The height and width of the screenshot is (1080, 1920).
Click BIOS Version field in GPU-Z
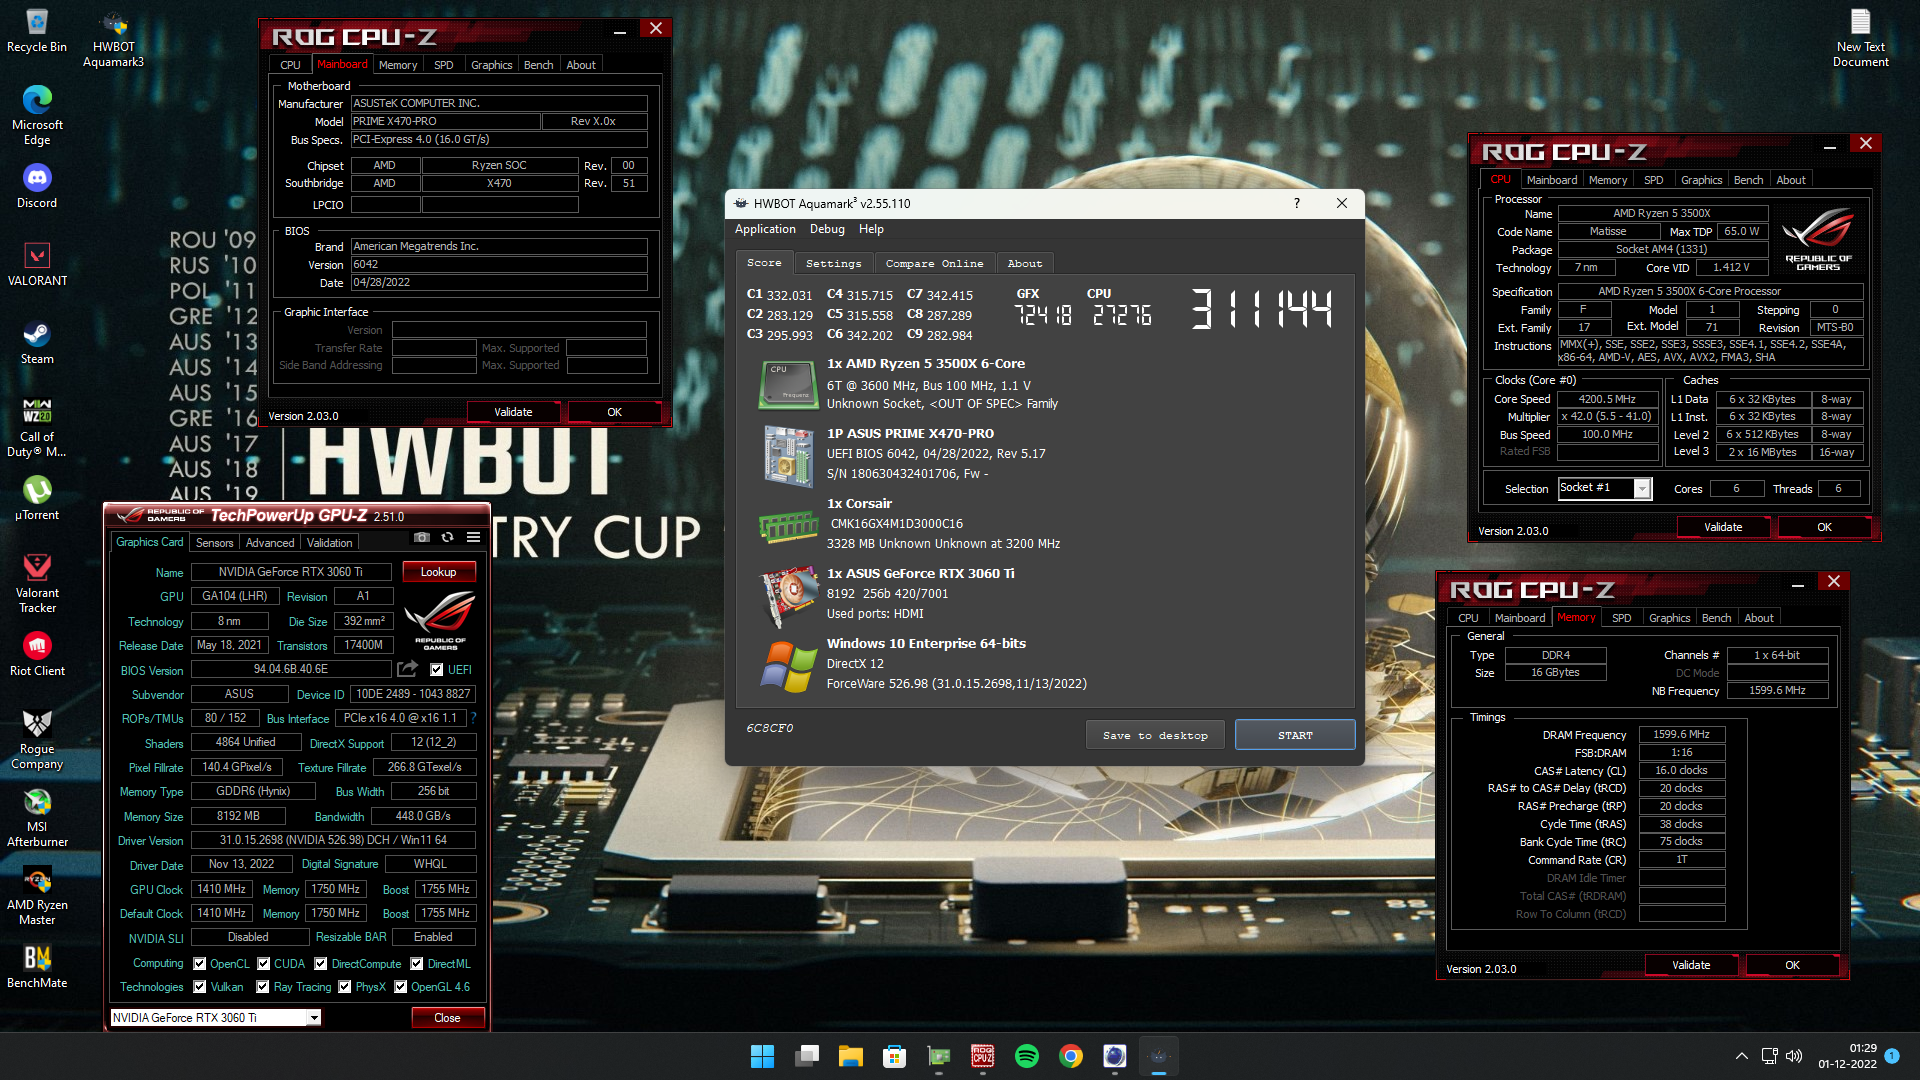[290, 670]
